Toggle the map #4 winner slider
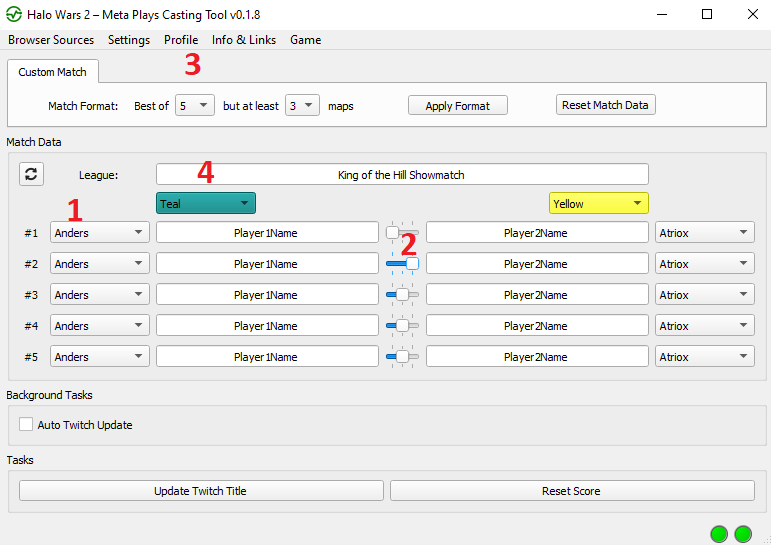 coord(402,326)
